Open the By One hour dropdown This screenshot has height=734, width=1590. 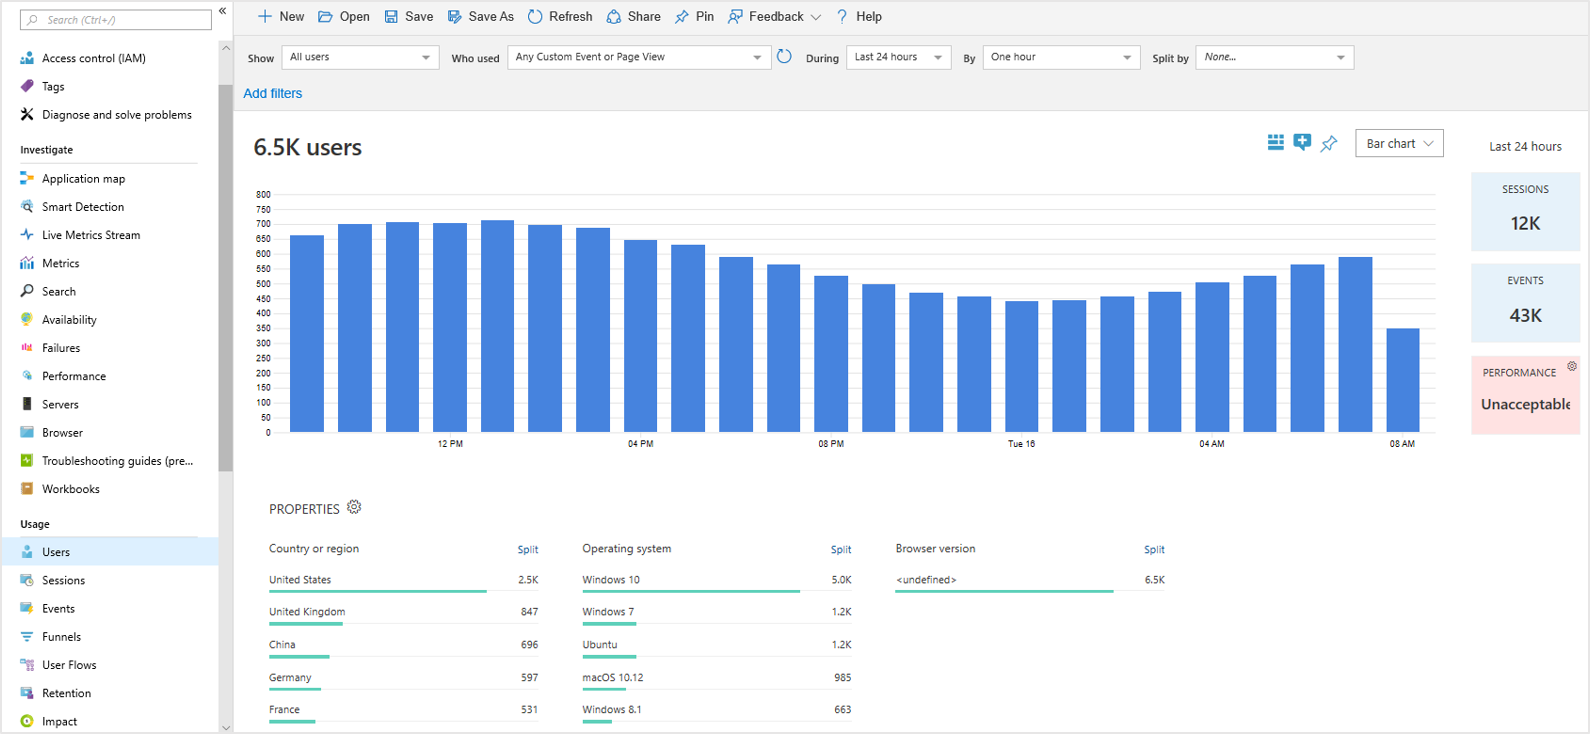(x=1061, y=57)
